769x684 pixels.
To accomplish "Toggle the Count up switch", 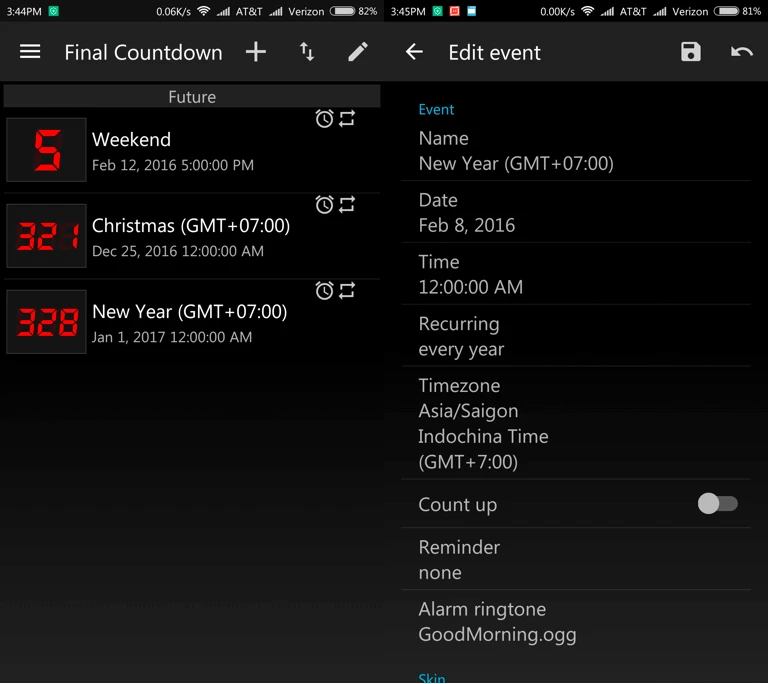I will pos(718,504).
